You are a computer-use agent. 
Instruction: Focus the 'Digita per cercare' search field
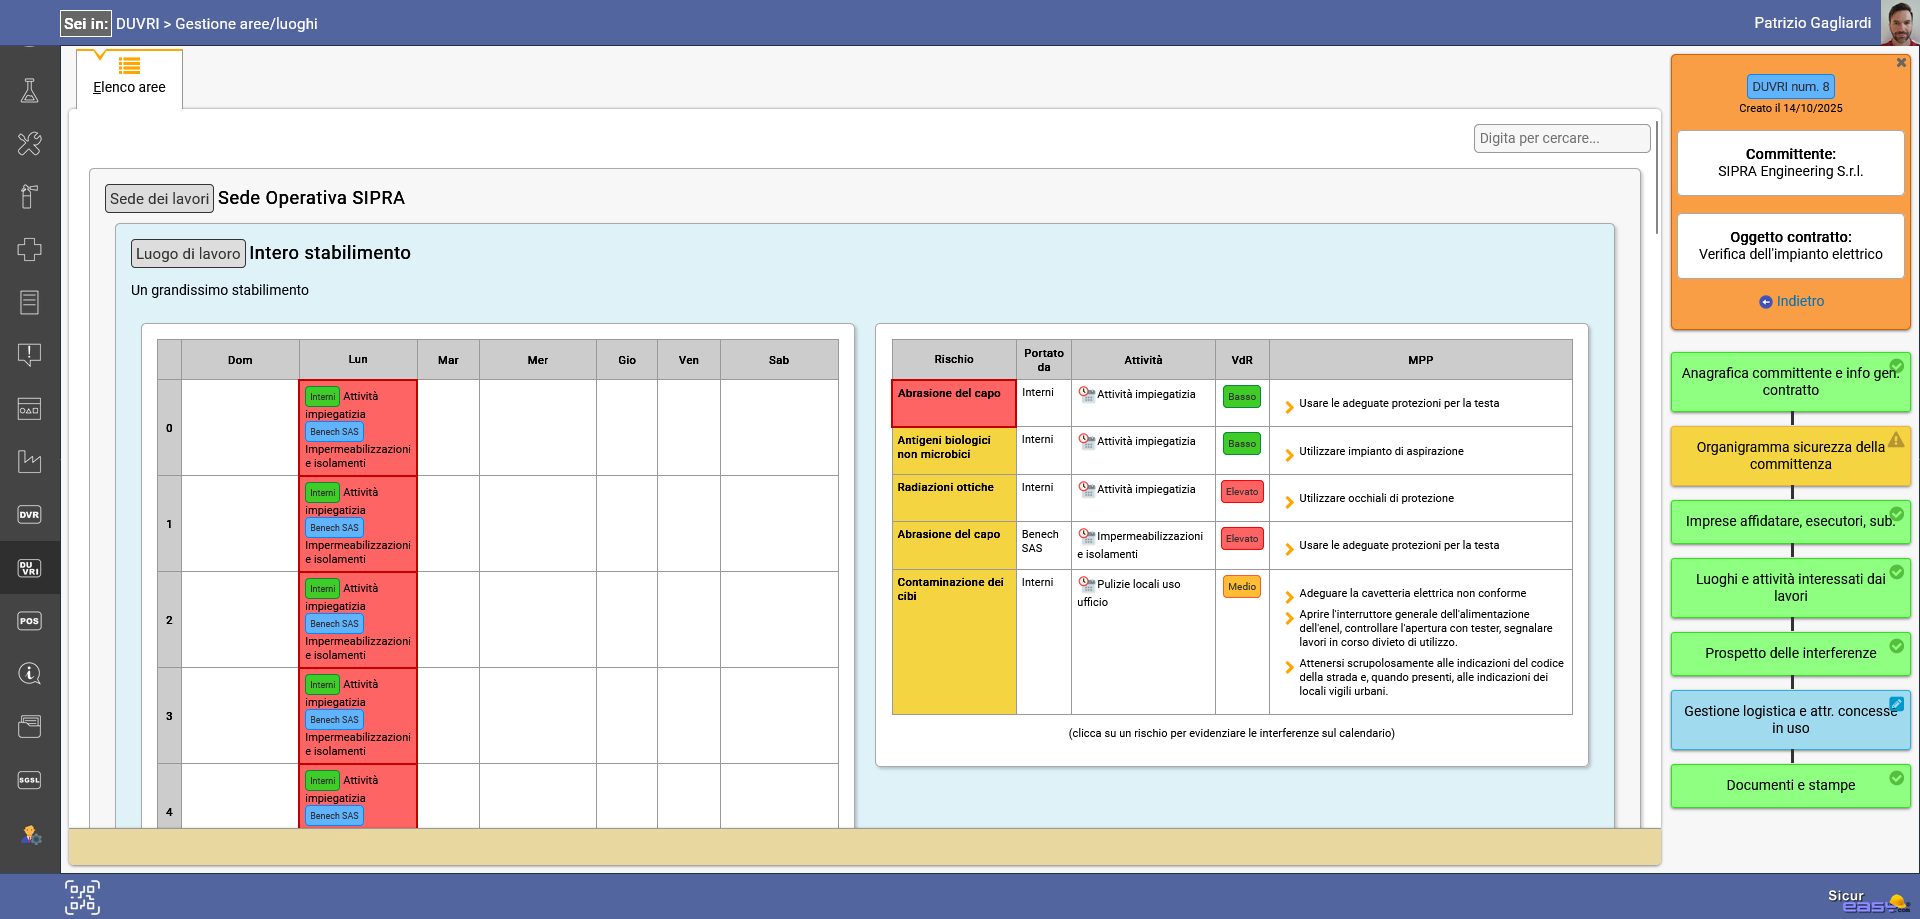1561,138
